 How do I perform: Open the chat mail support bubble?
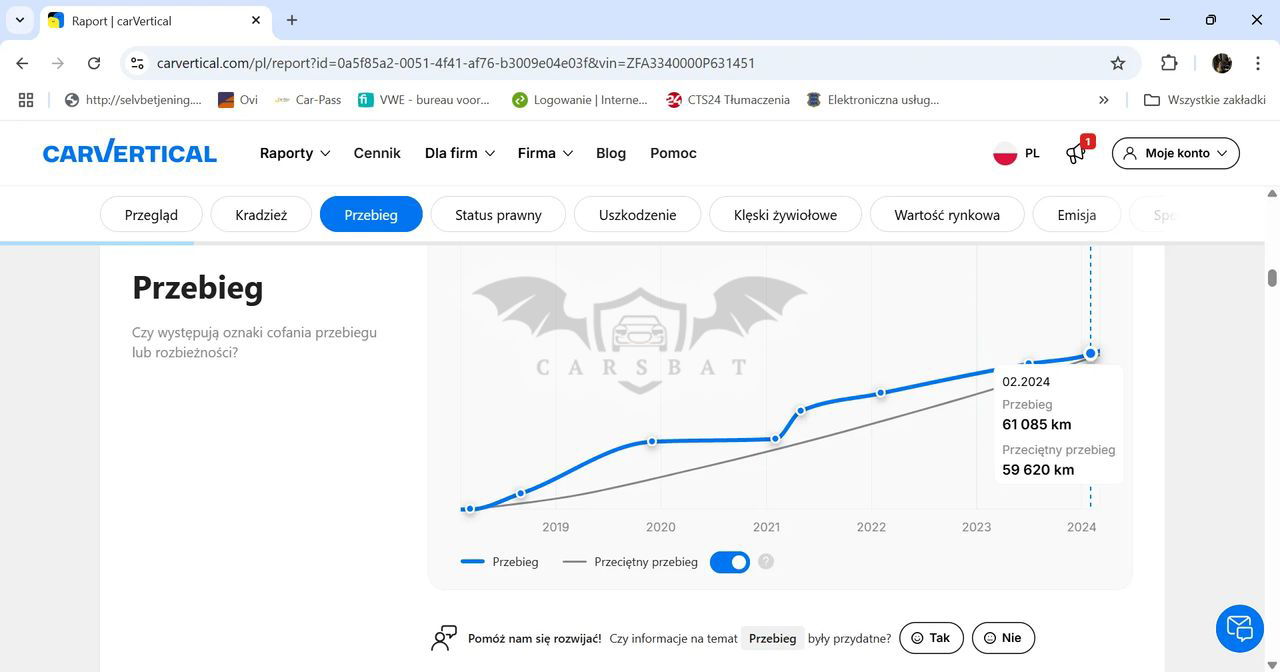pyautogui.click(x=1240, y=628)
